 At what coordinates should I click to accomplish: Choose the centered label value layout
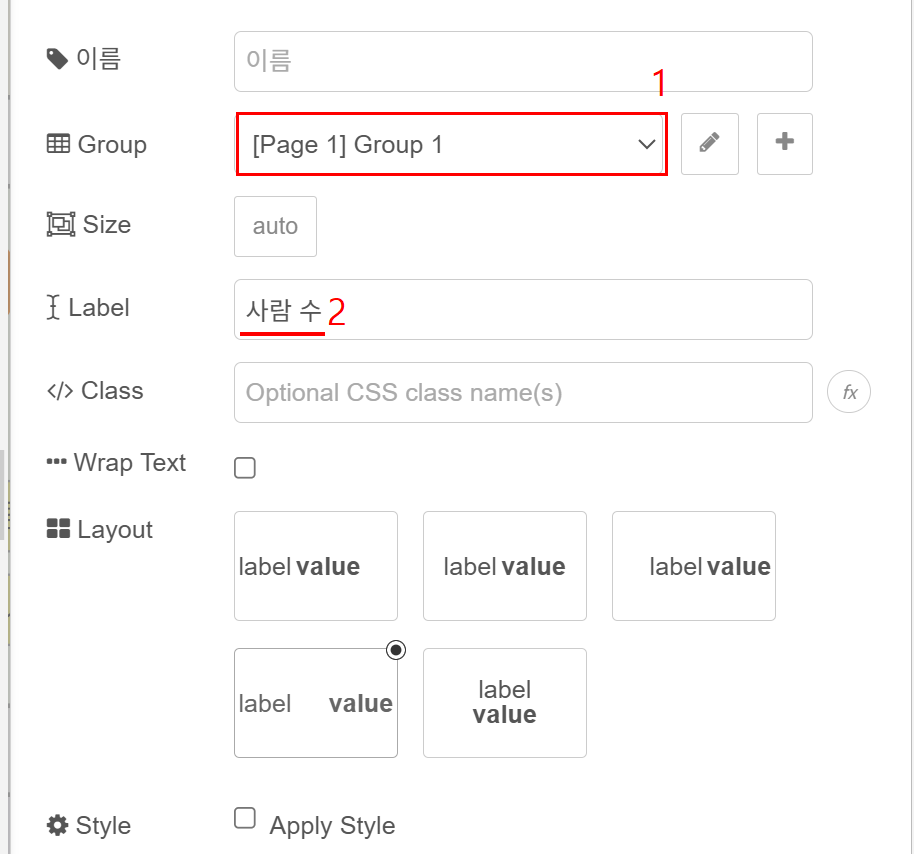[x=504, y=566]
